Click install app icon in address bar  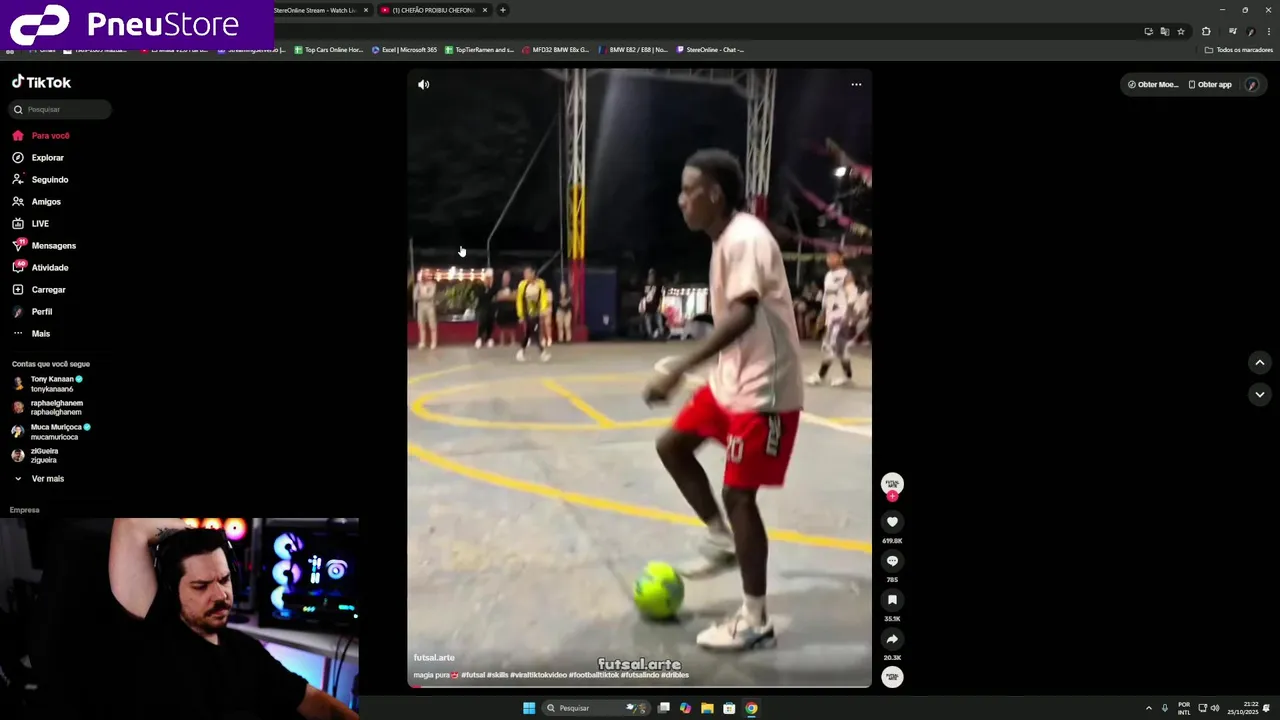1148,31
